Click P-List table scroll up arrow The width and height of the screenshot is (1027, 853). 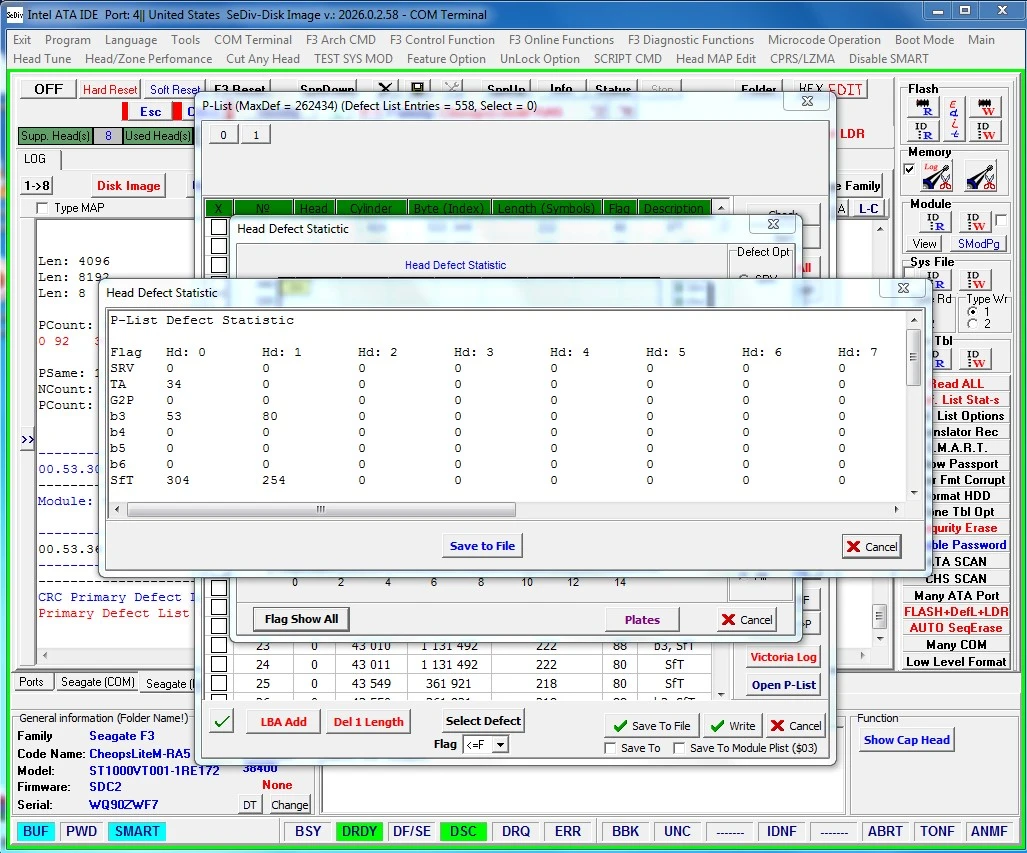coord(720,208)
